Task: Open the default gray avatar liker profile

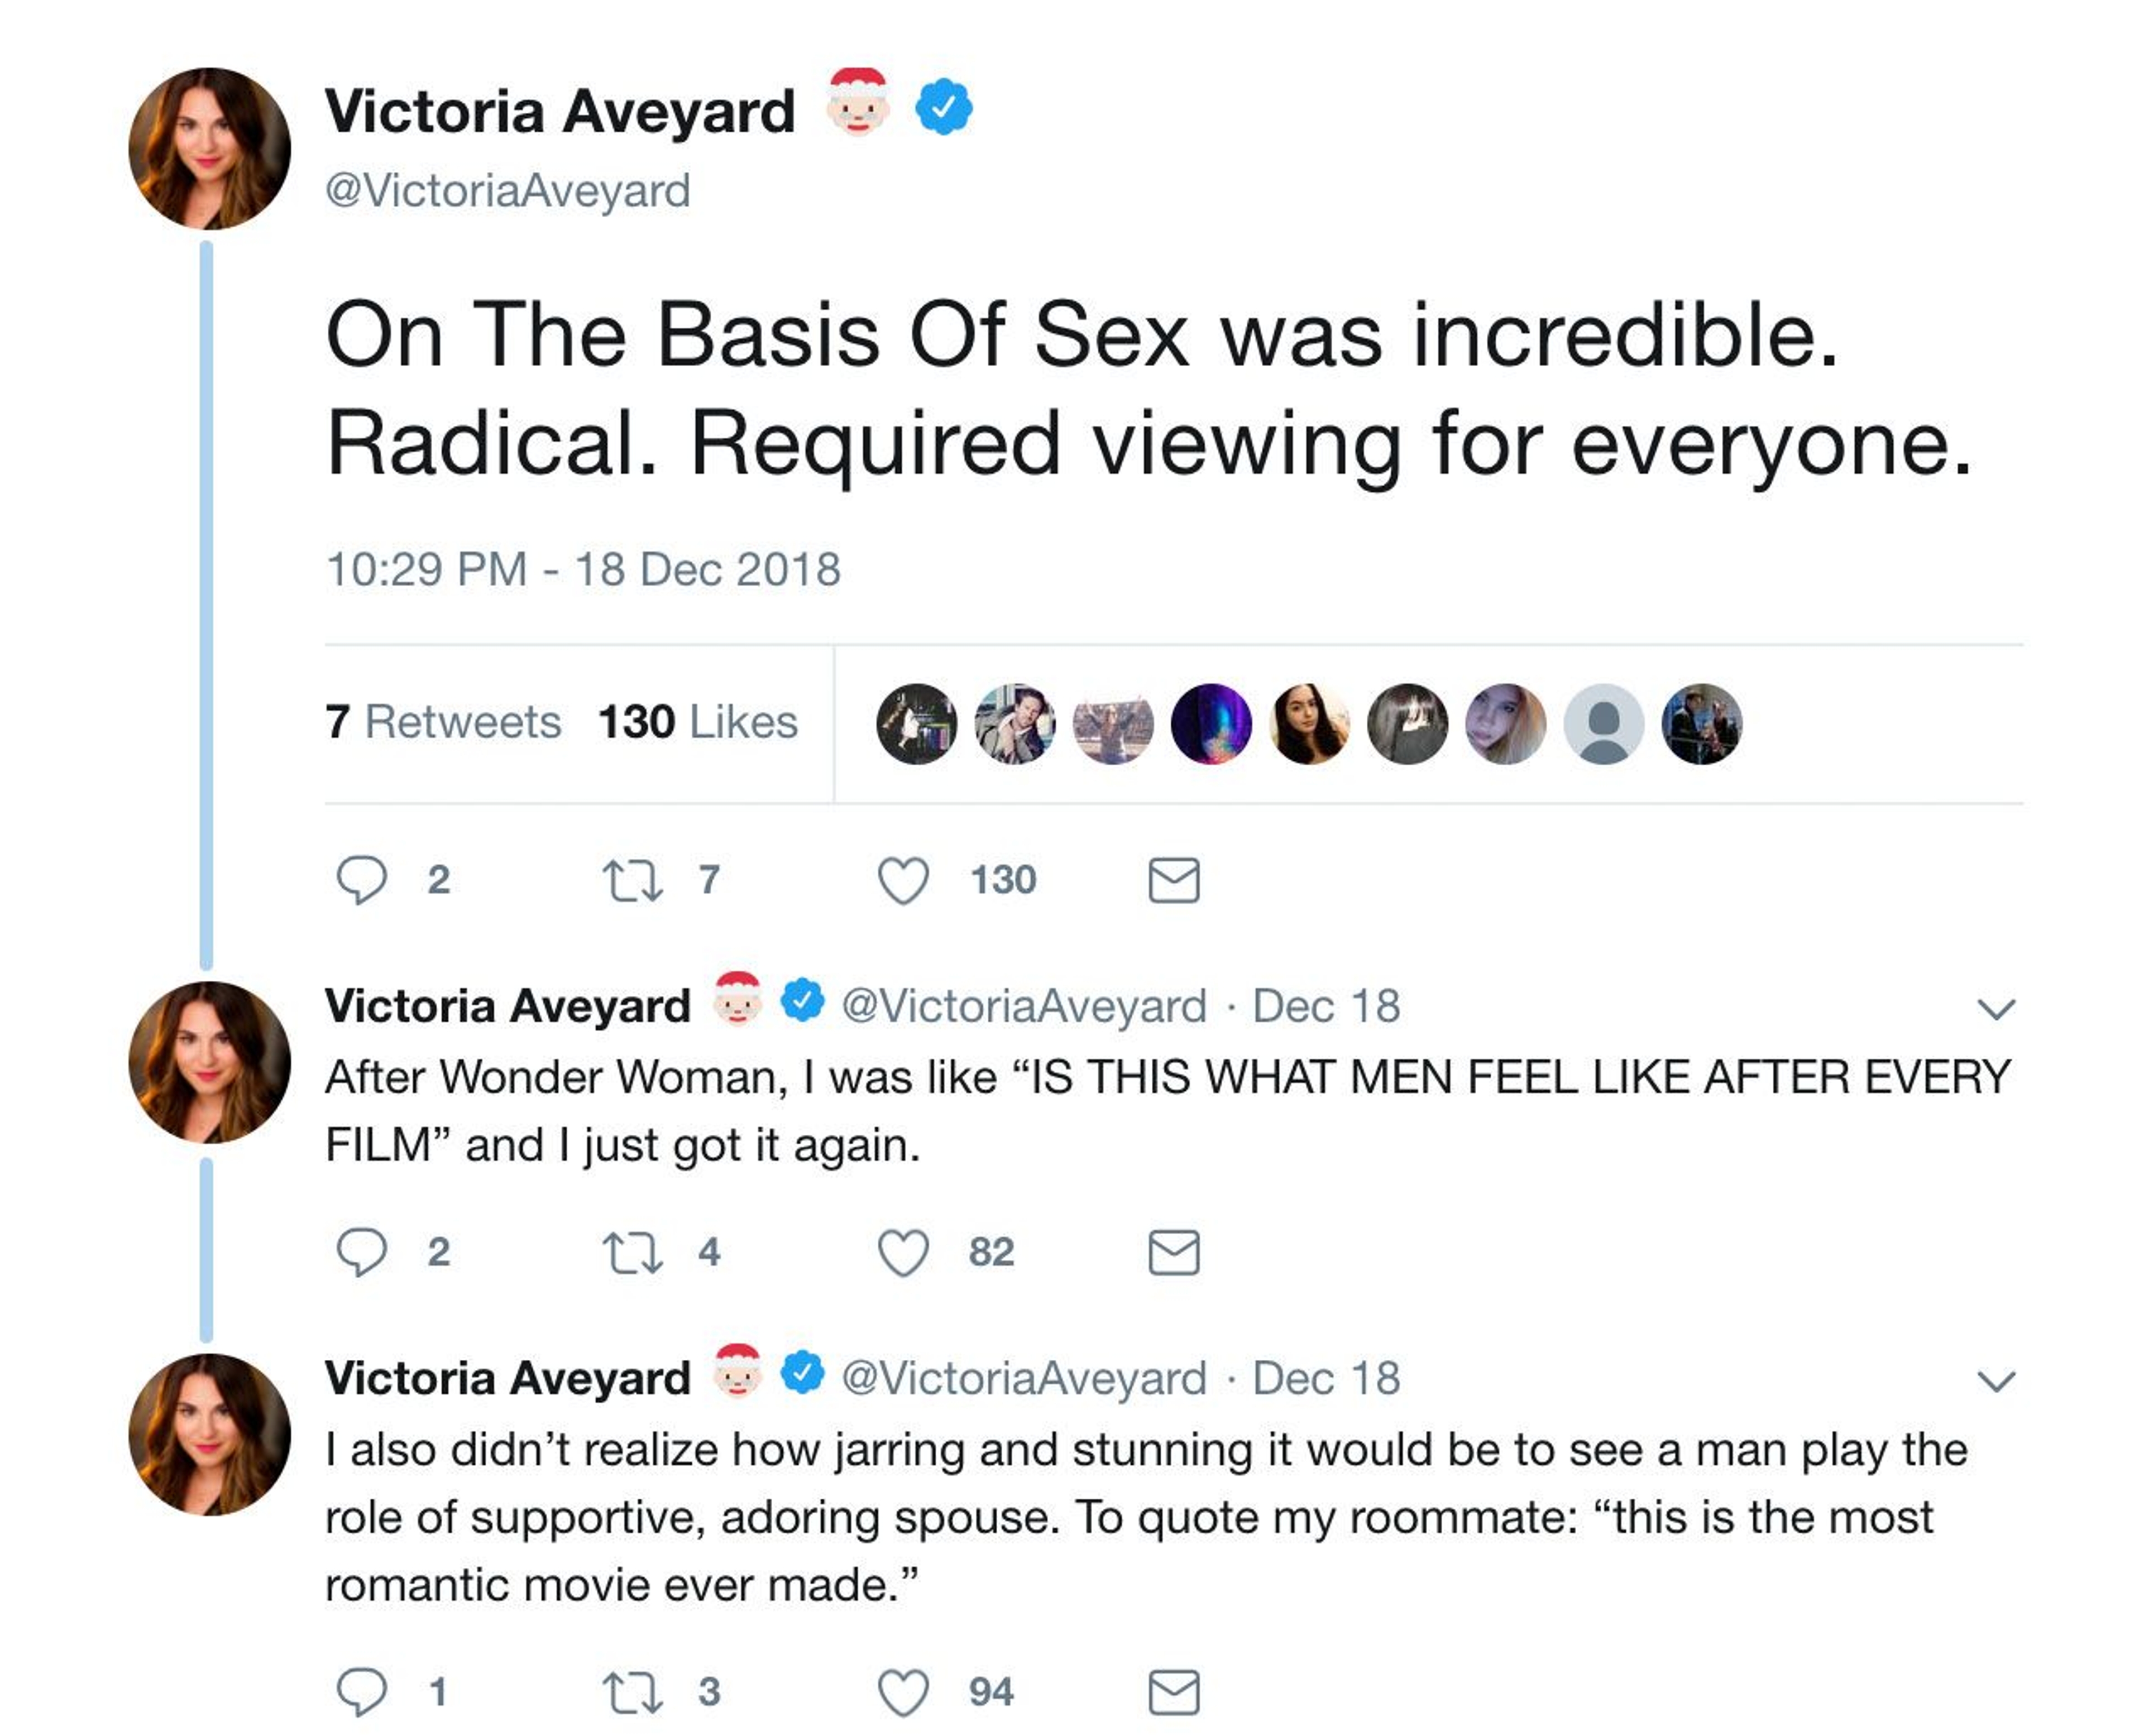Action: [1603, 724]
